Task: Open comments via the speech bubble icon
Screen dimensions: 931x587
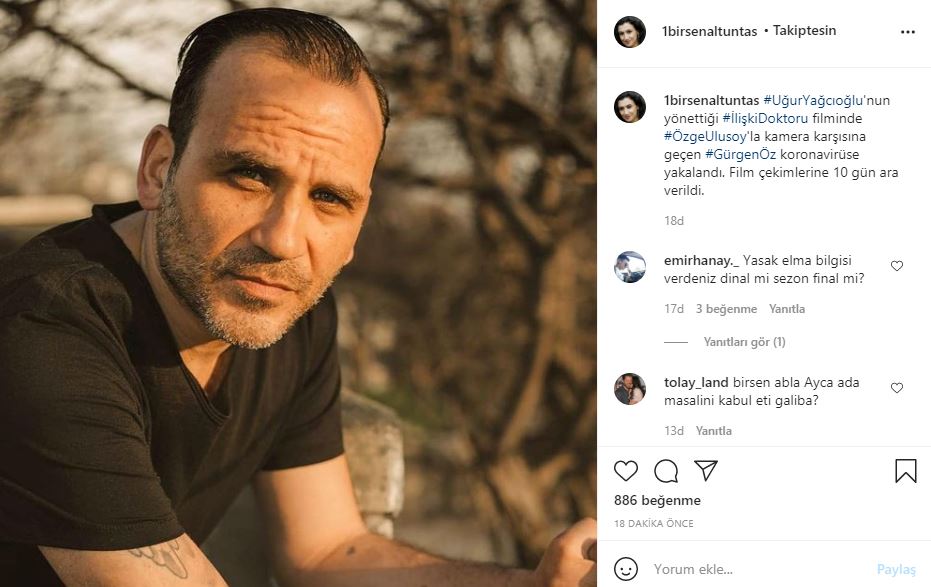Action: pyautogui.click(x=666, y=471)
